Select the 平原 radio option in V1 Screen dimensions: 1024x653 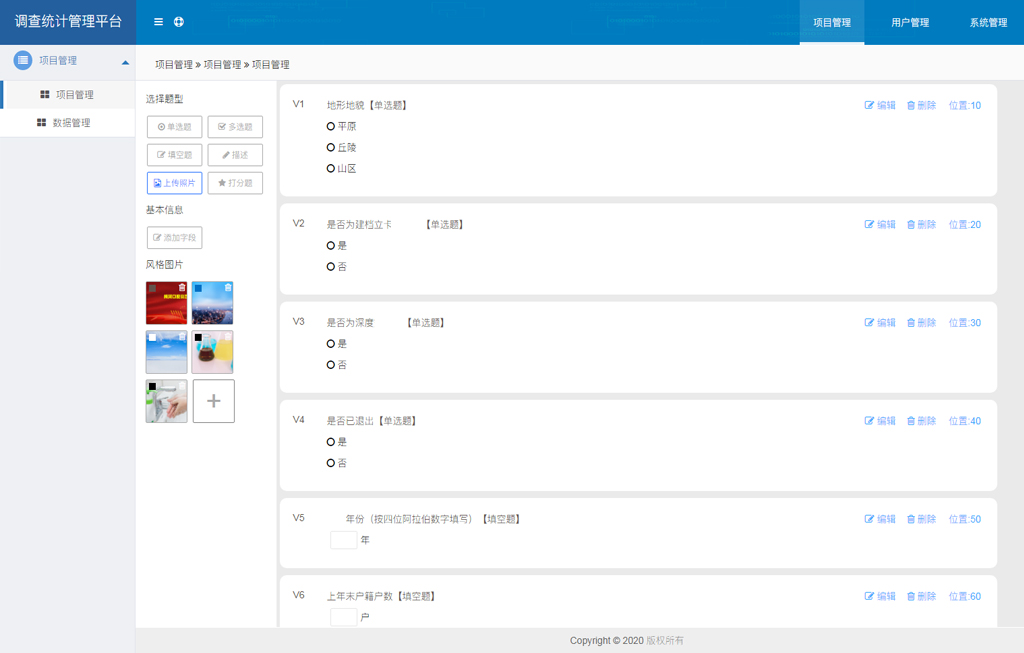coord(331,127)
